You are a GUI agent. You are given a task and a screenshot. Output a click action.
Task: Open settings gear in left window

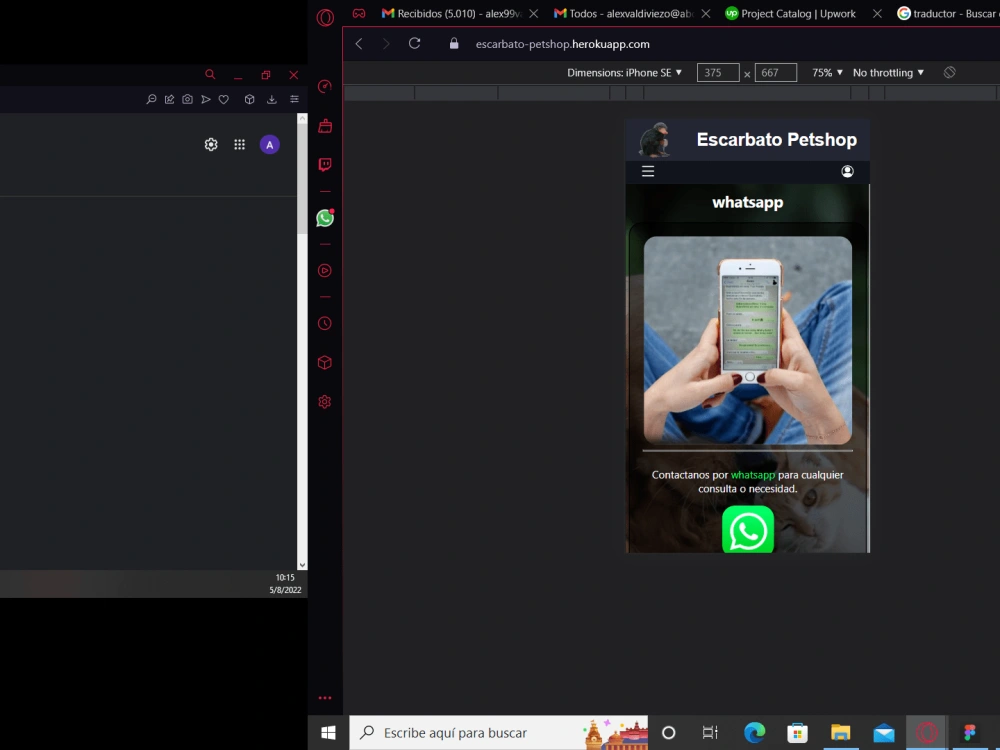click(211, 145)
